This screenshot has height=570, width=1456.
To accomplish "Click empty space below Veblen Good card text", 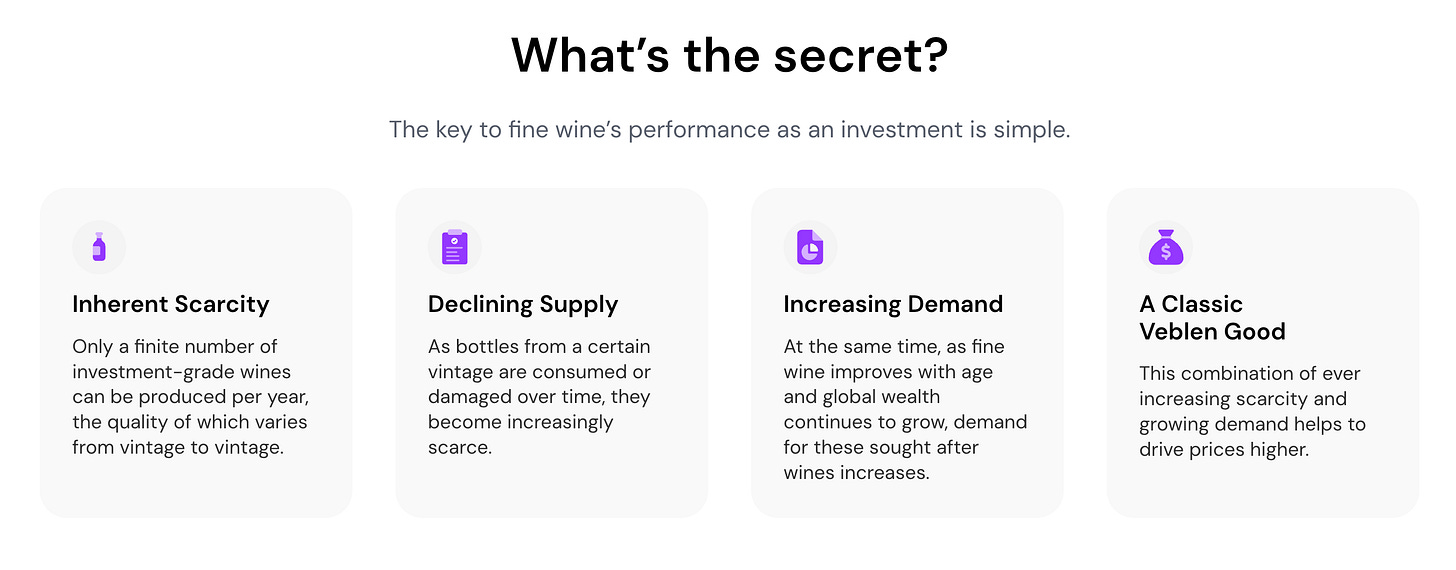I will (x=1262, y=487).
